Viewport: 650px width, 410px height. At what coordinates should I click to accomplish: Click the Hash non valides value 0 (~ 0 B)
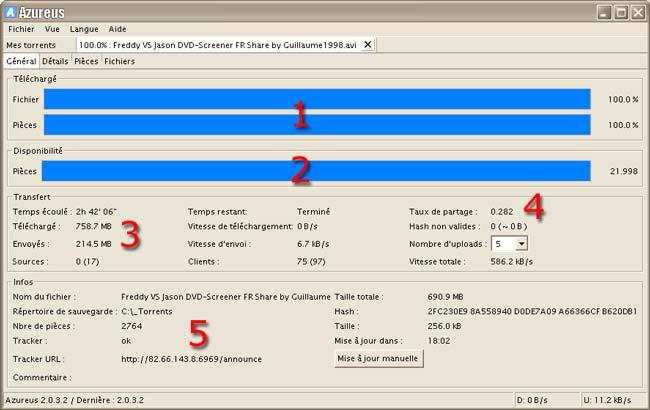509,226
